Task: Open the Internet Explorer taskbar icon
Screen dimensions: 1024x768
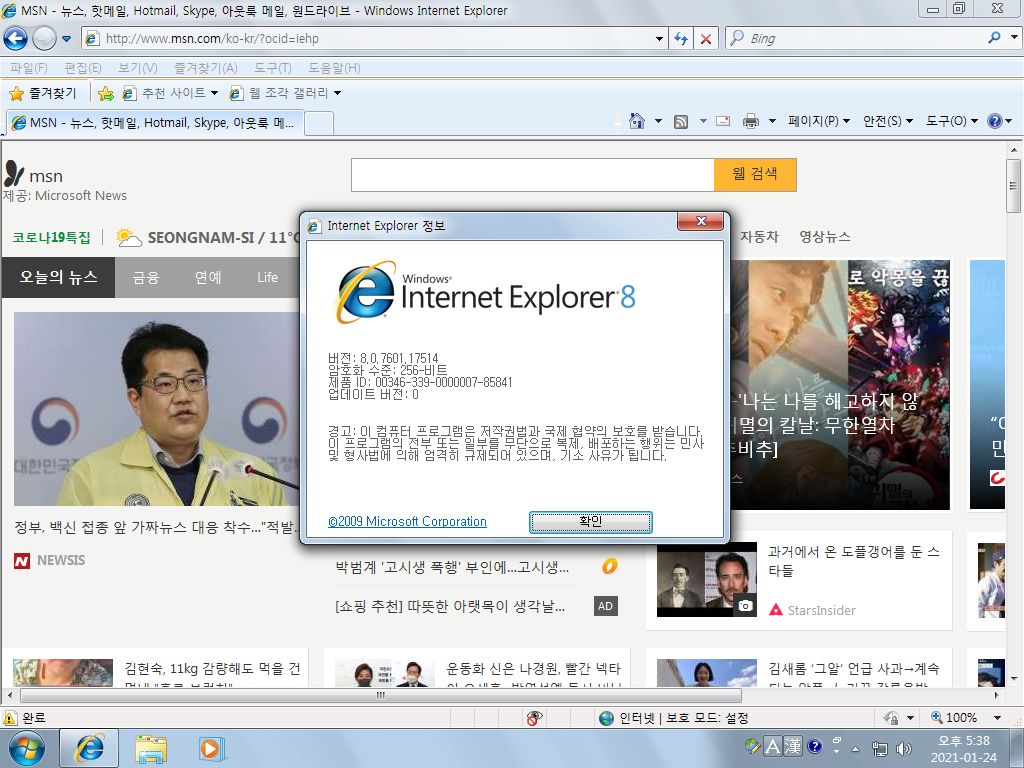Action: (89, 748)
